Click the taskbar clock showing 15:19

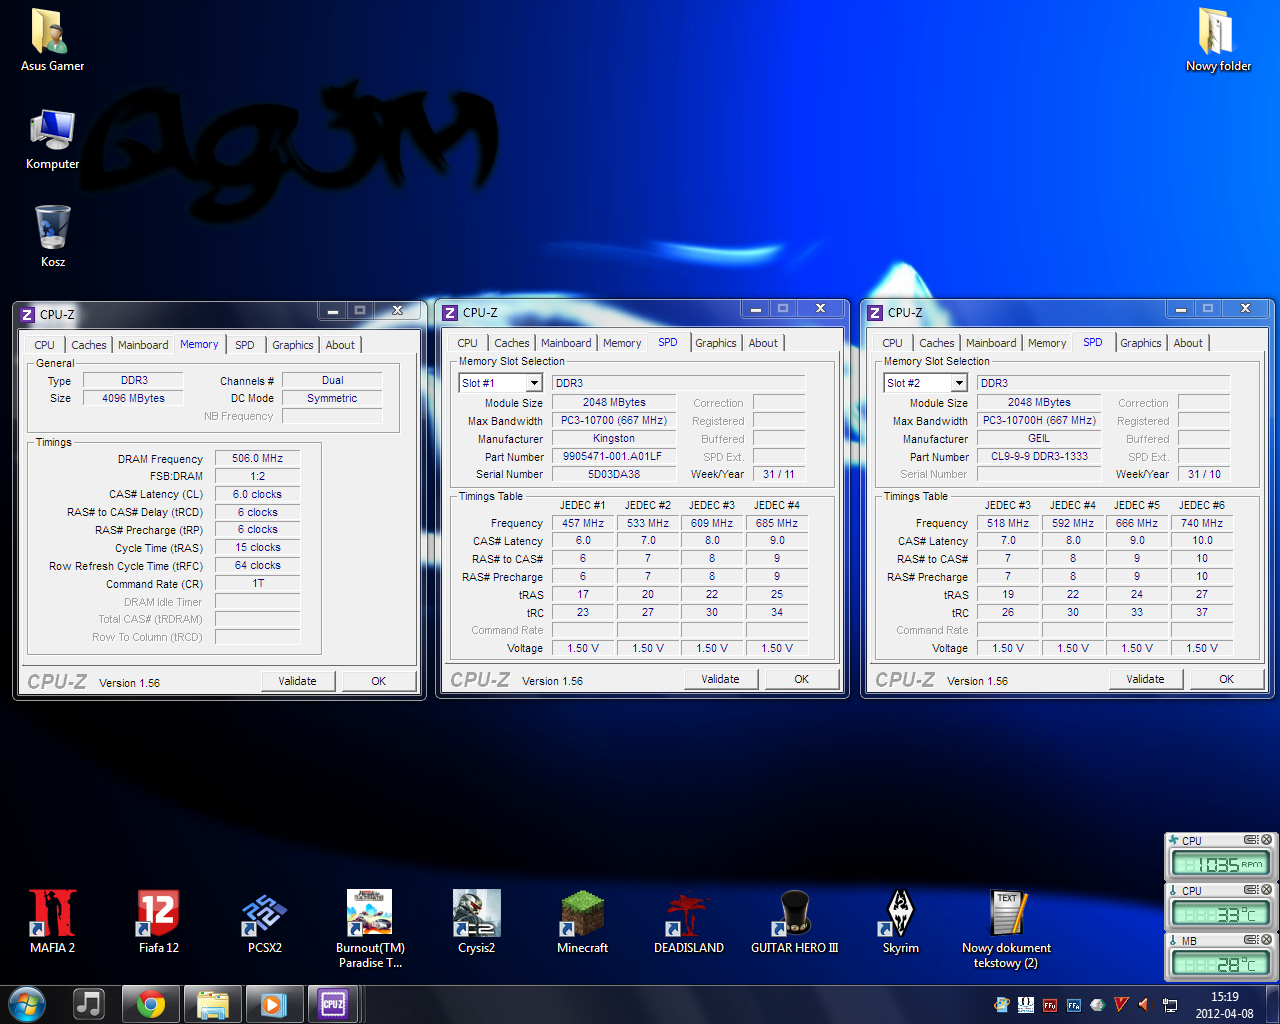(1224, 1005)
